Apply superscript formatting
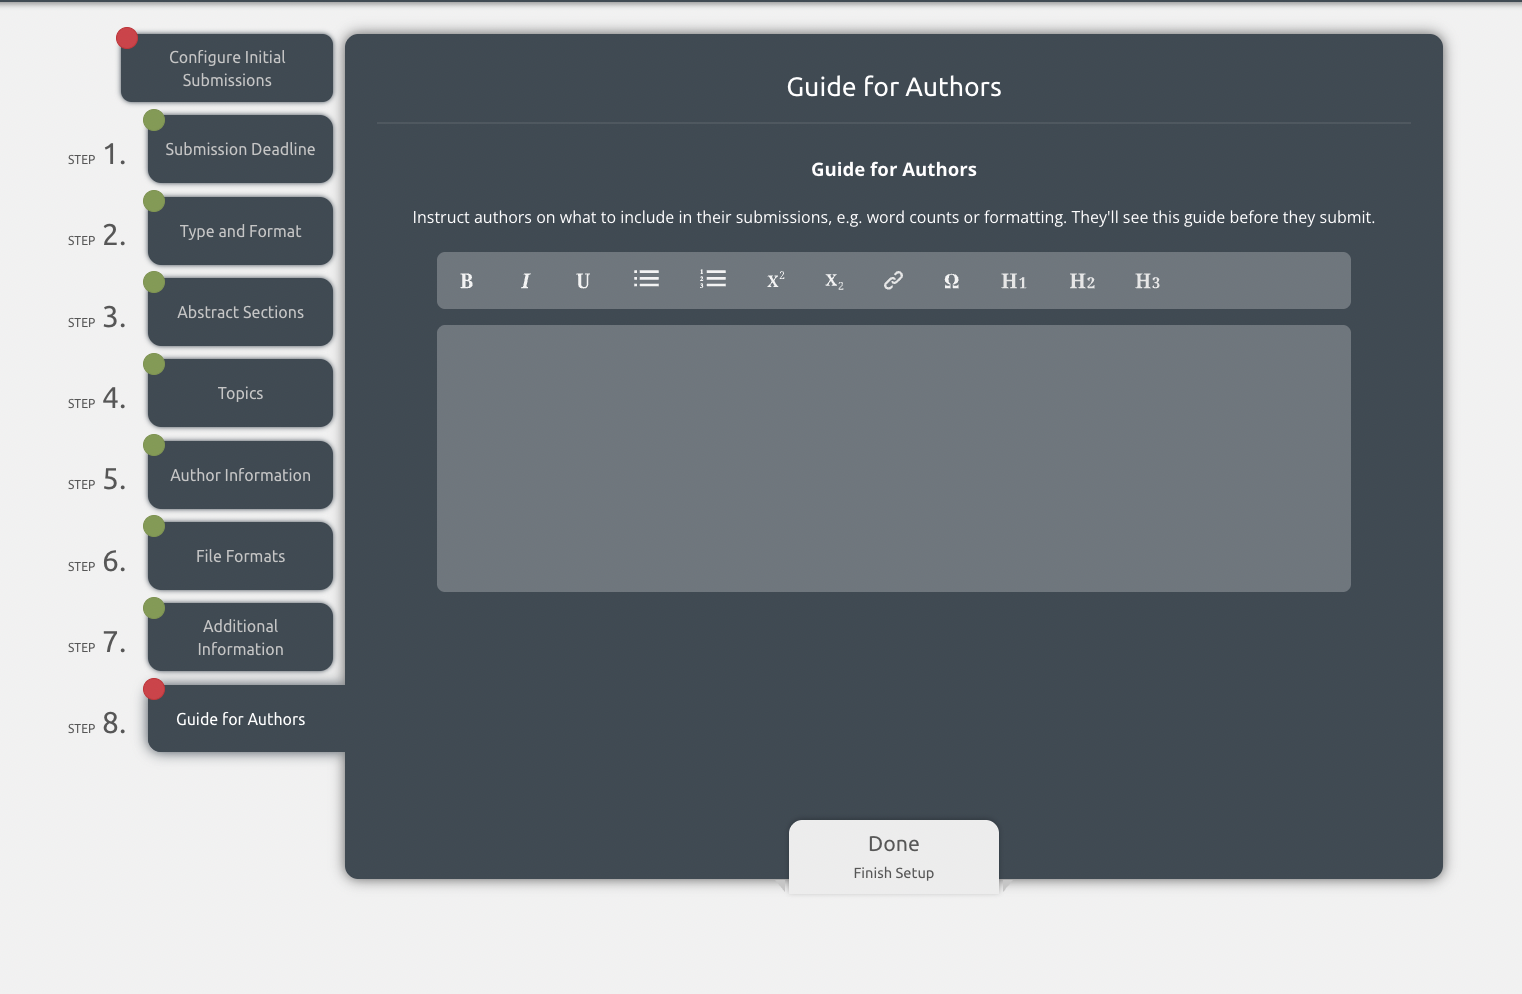1522x994 pixels. (775, 281)
